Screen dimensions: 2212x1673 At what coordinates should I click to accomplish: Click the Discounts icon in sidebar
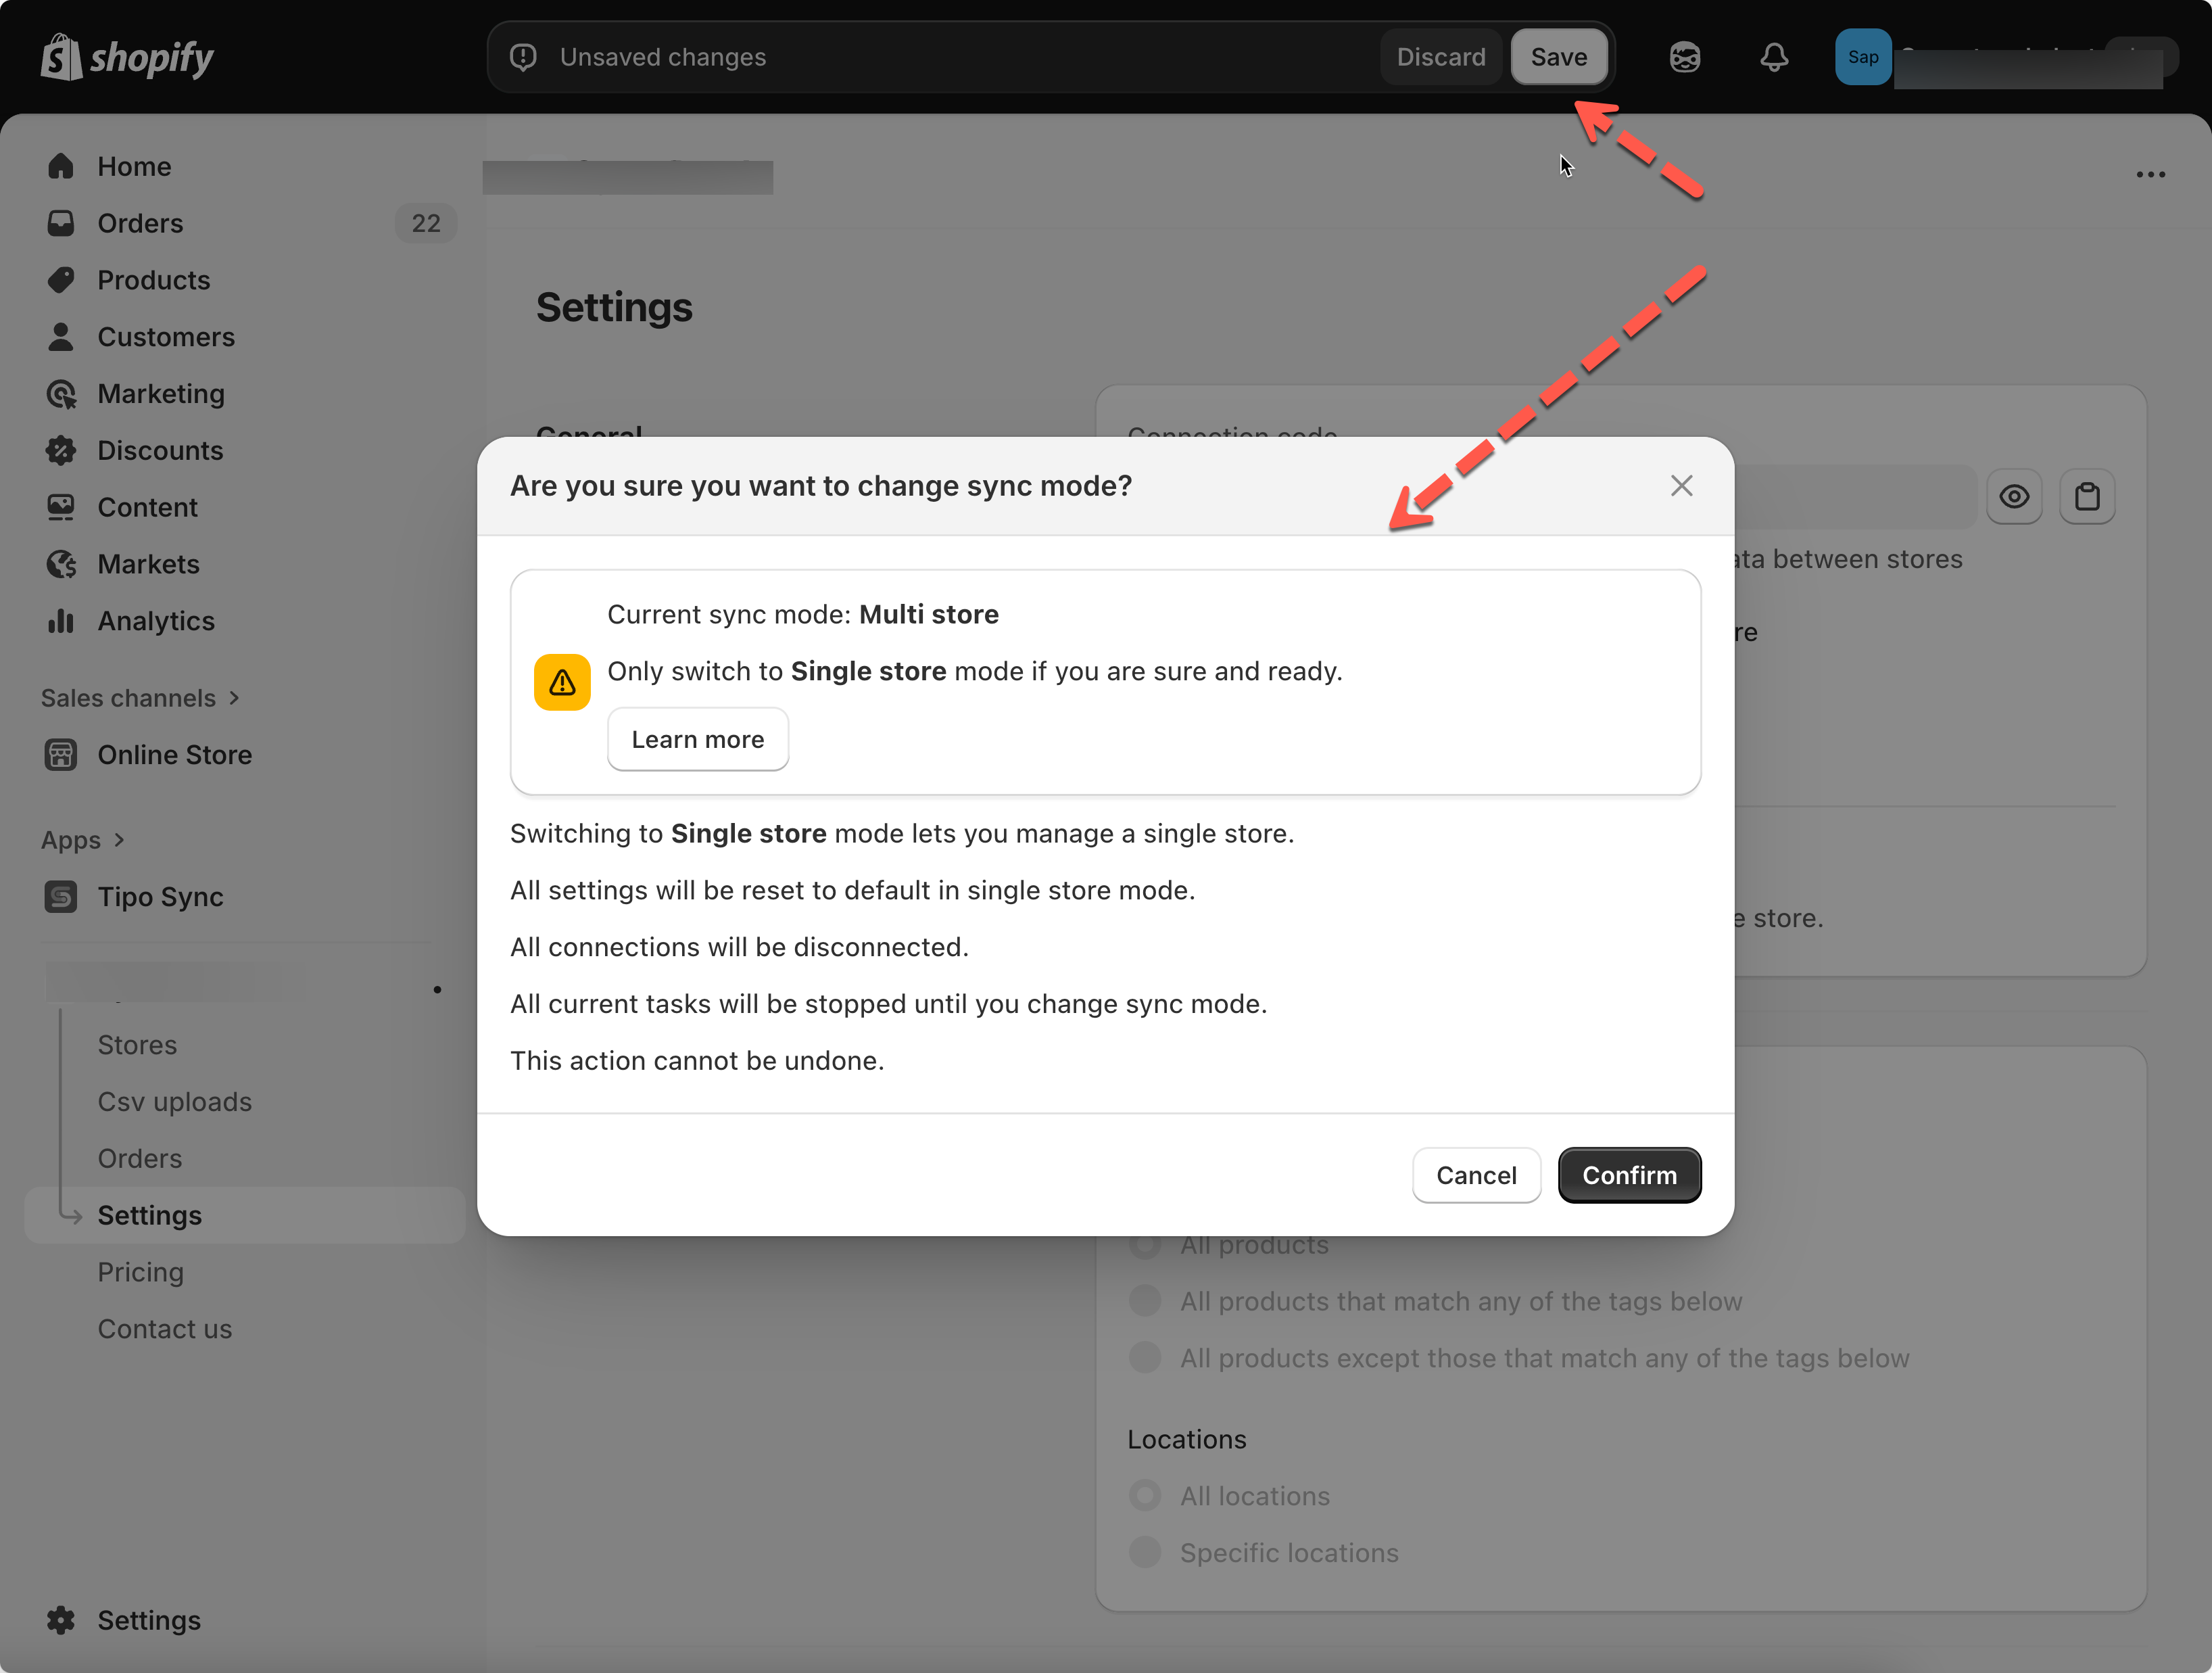(61, 451)
